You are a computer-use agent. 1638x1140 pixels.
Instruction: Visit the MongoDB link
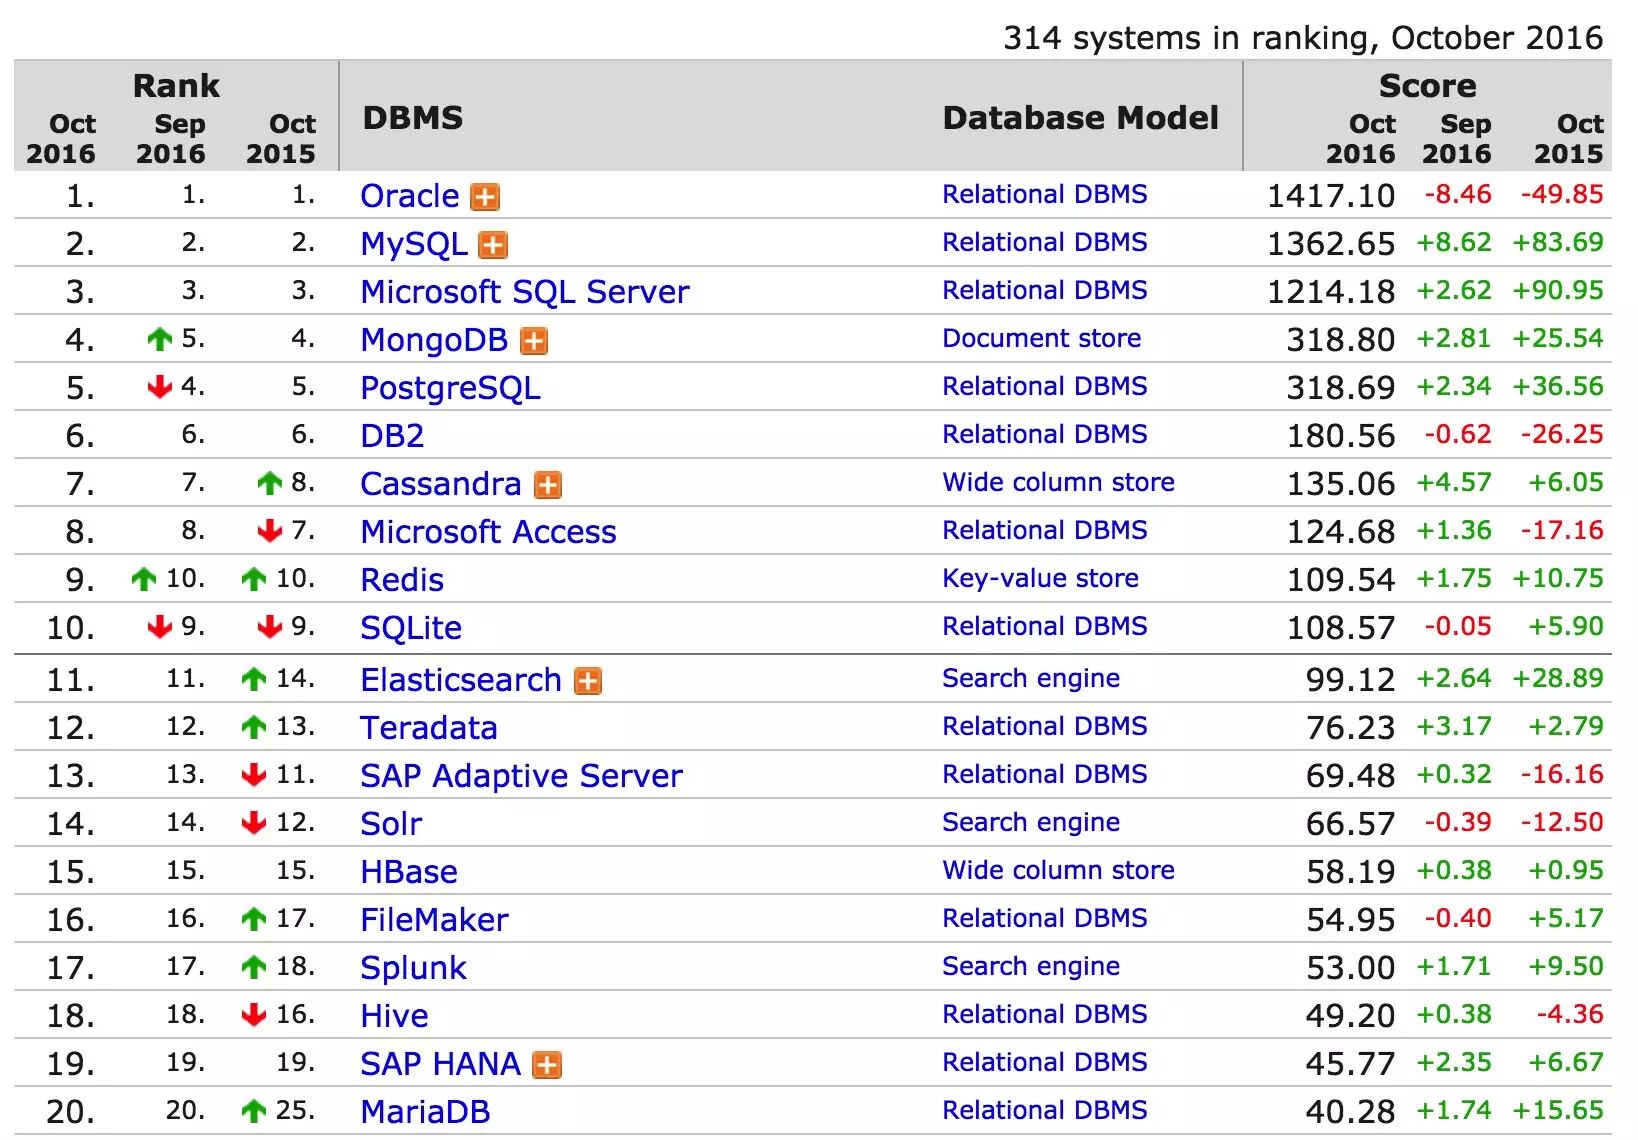[x=435, y=340]
